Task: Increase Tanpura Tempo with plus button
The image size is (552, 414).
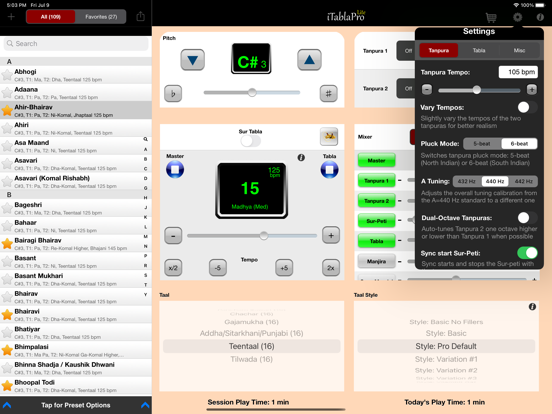Action: (532, 90)
